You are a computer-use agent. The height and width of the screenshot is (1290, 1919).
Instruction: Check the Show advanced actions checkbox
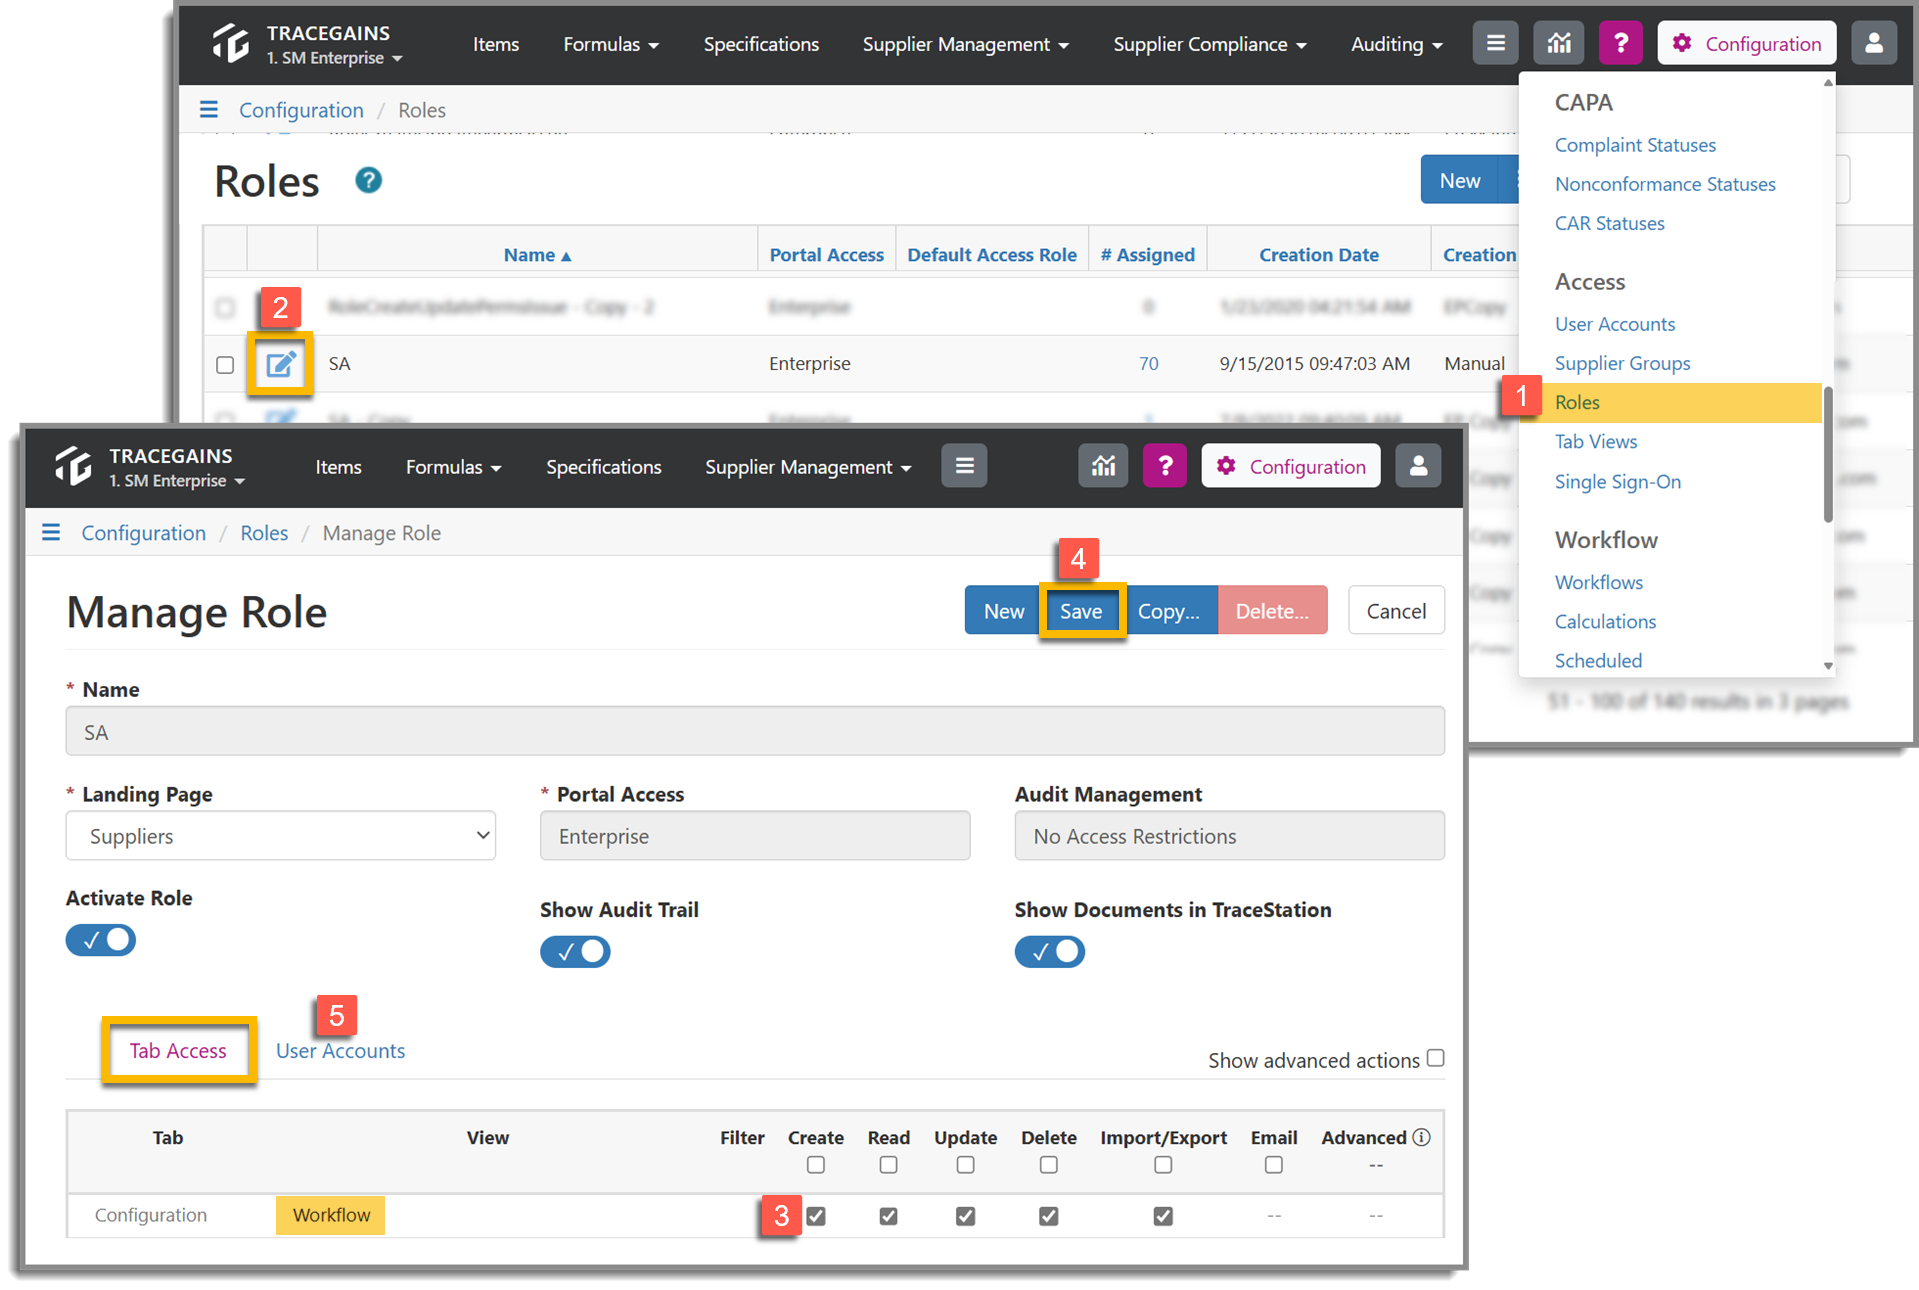(x=1436, y=1058)
